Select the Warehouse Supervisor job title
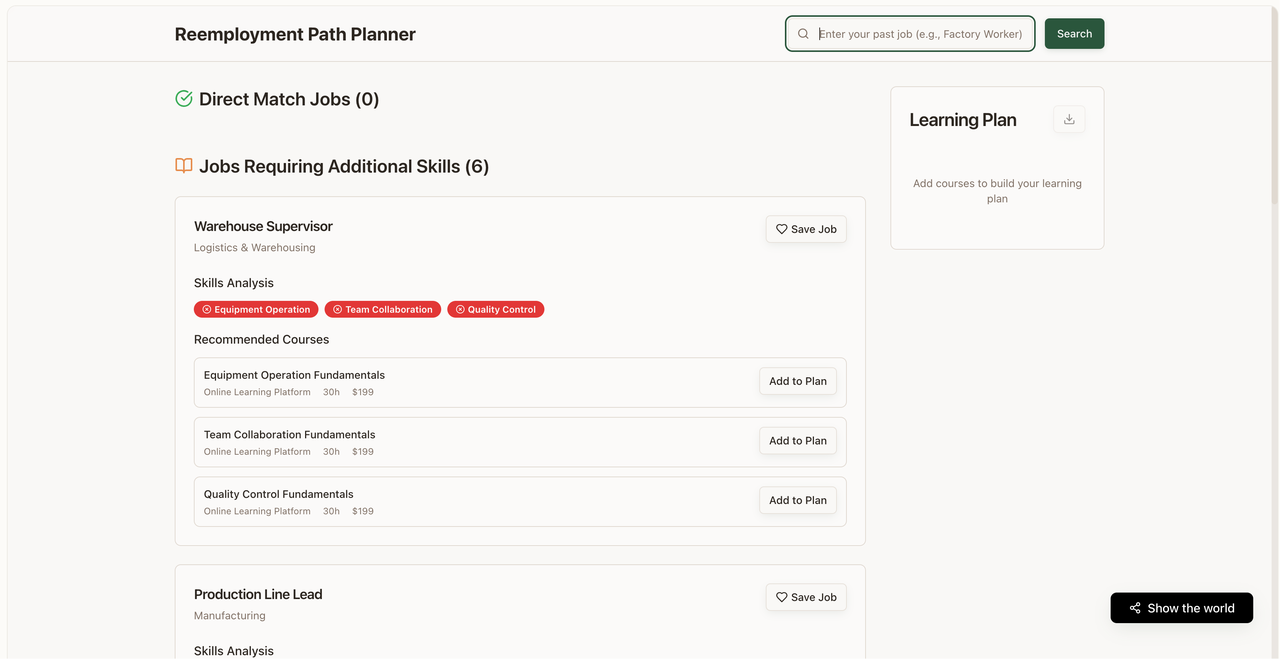This screenshot has height=659, width=1280. pos(263,226)
